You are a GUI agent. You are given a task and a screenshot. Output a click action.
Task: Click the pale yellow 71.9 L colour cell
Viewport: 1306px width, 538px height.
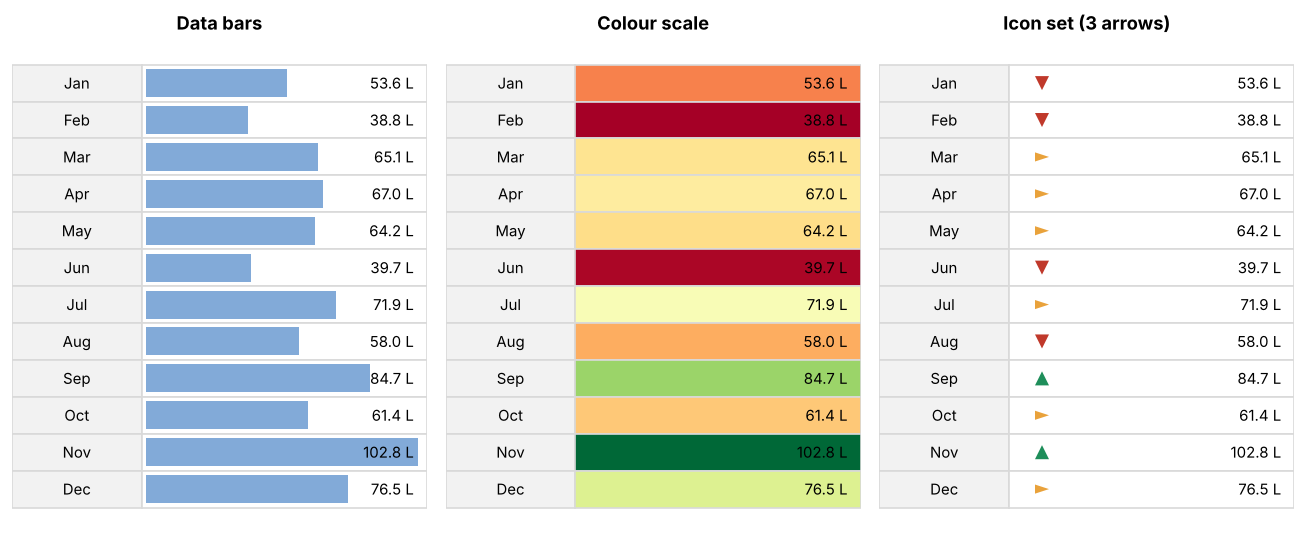(718, 305)
